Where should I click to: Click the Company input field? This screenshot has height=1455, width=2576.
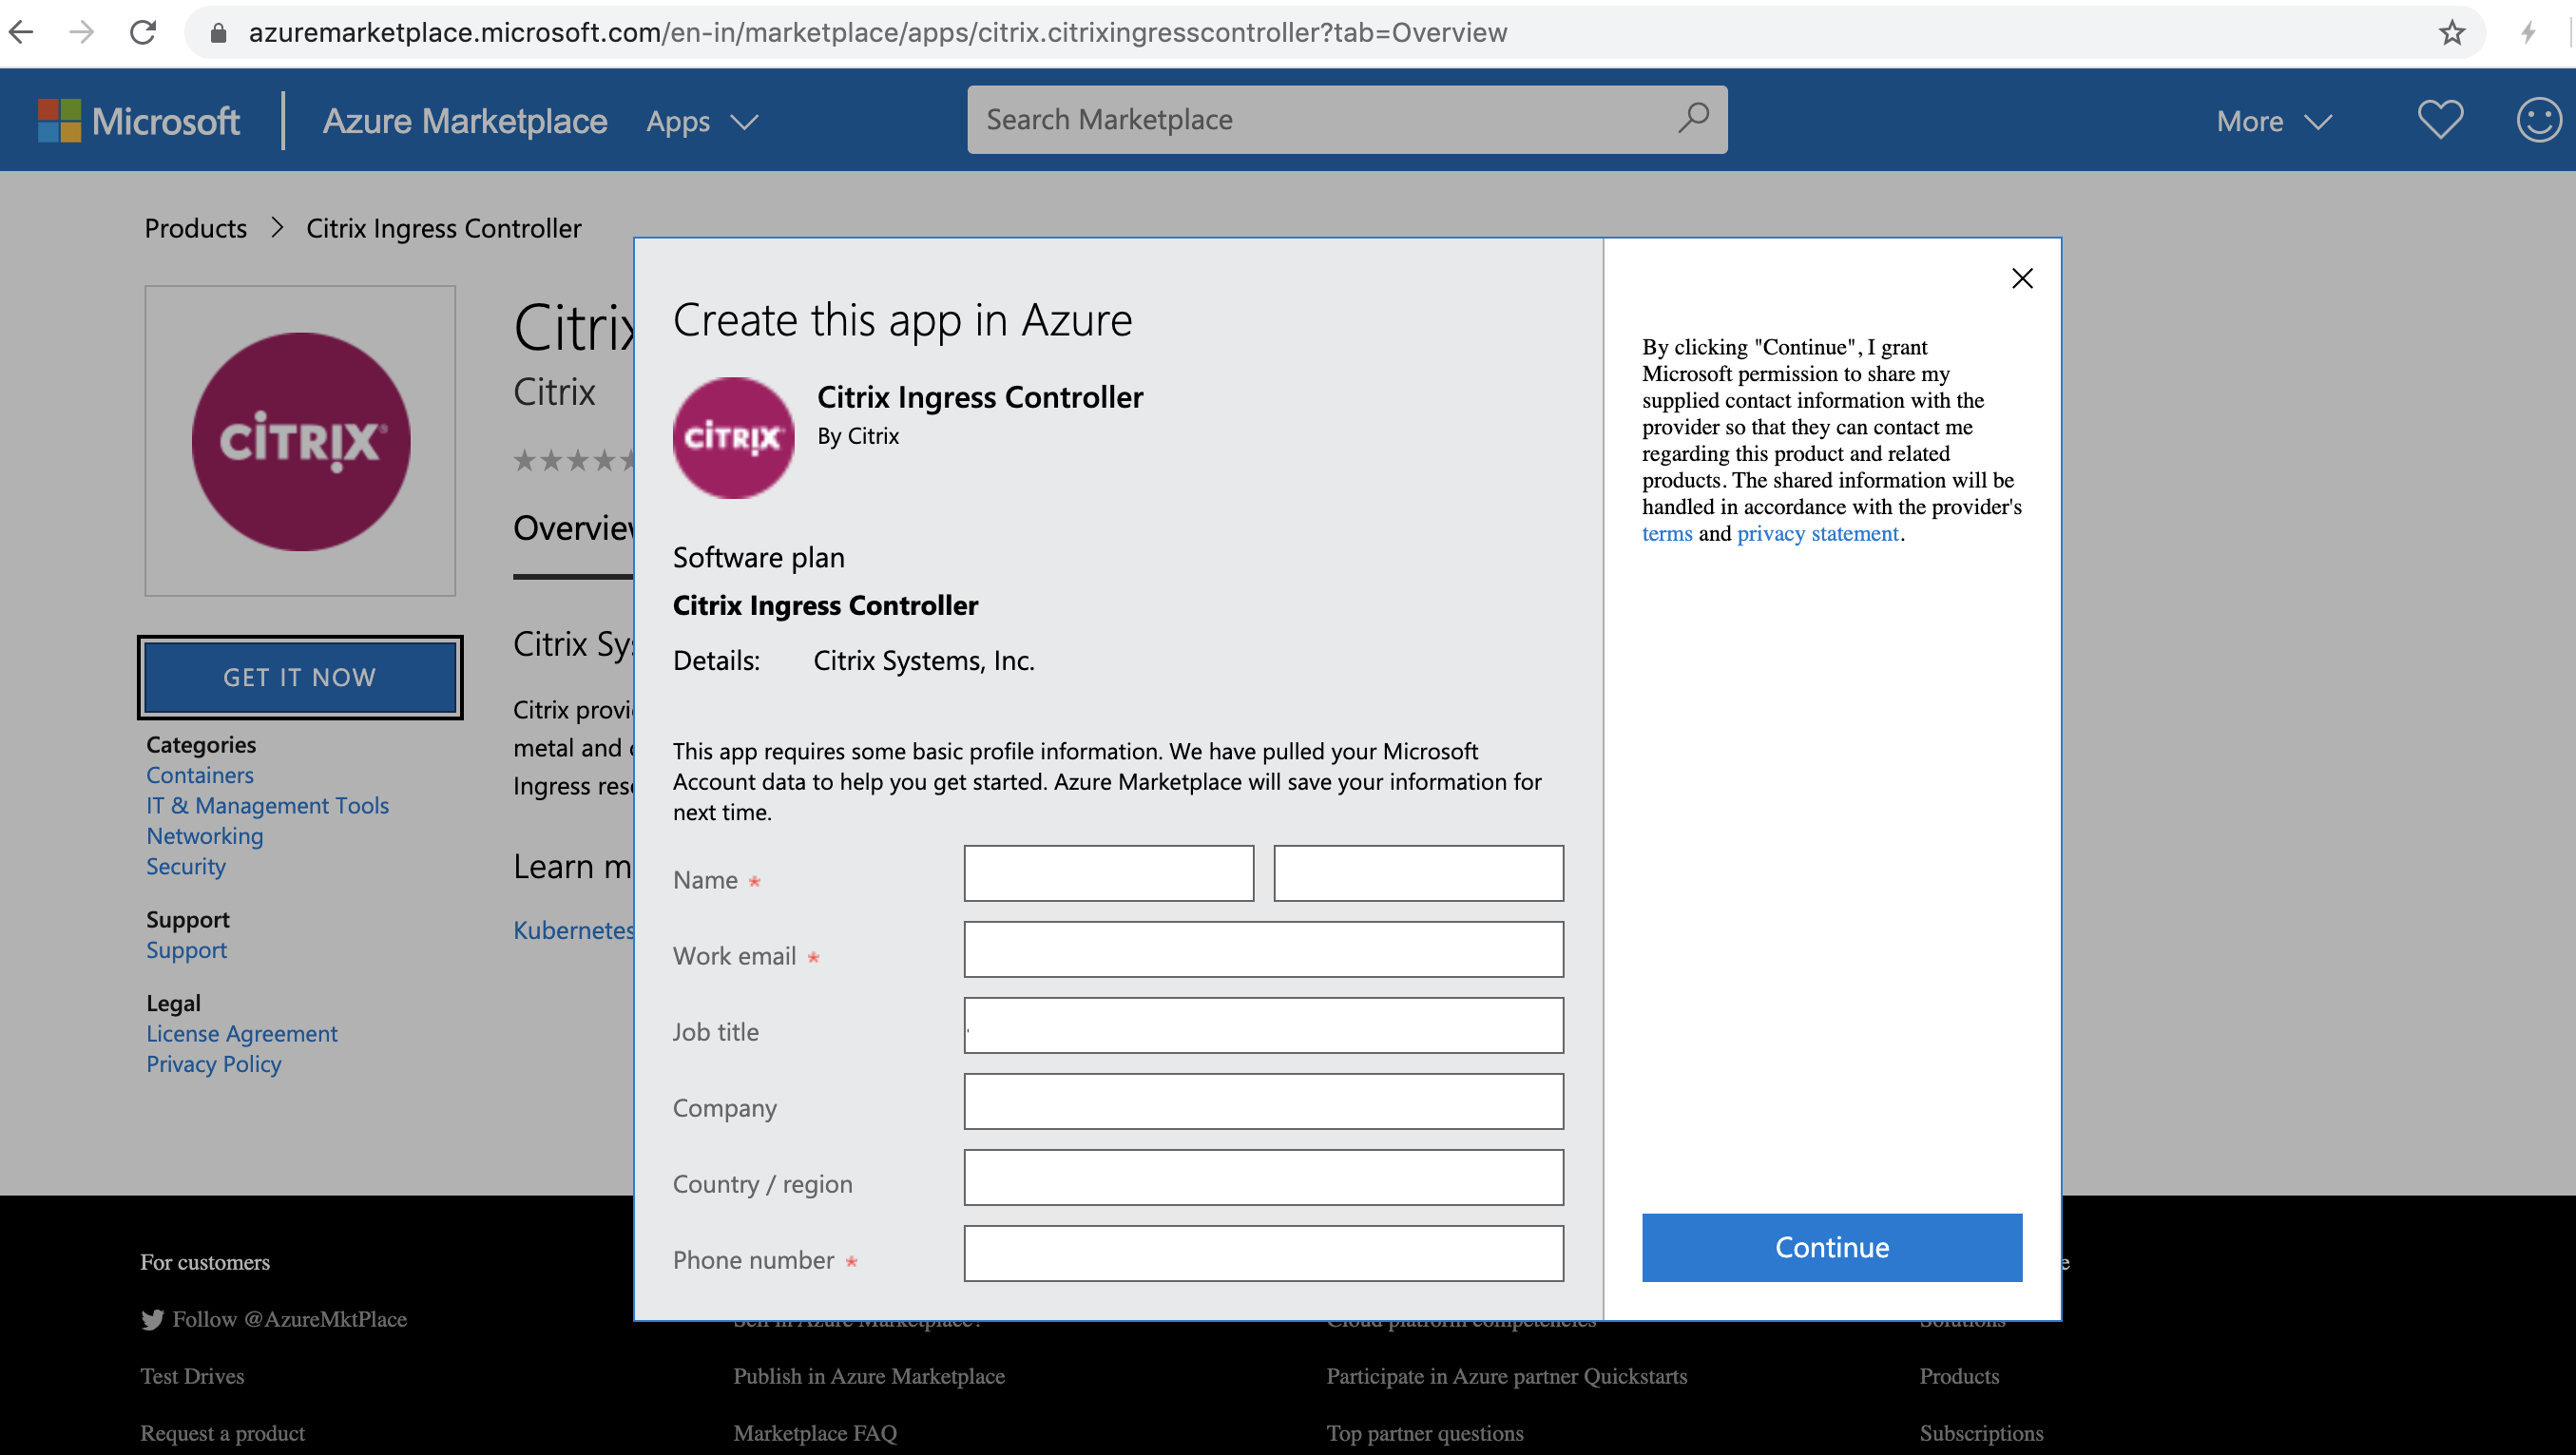pos(1264,1101)
